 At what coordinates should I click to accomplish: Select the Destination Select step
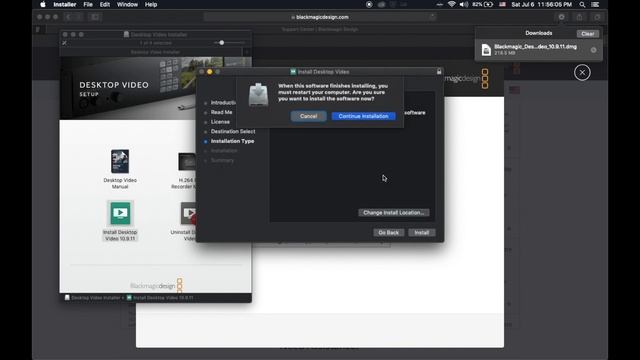(x=233, y=131)
